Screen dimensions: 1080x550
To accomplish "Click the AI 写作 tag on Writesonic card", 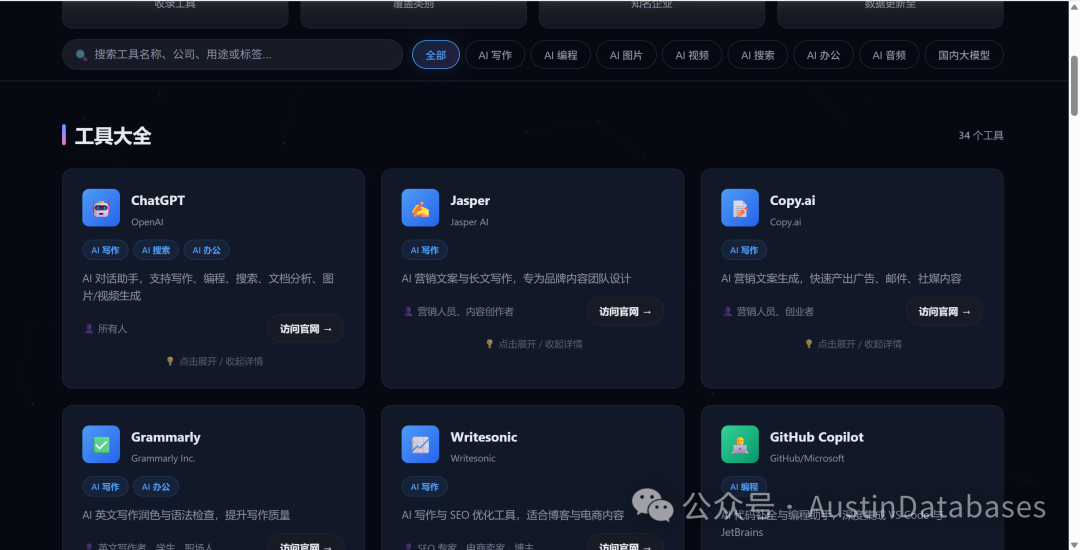I will click(424, 487).
